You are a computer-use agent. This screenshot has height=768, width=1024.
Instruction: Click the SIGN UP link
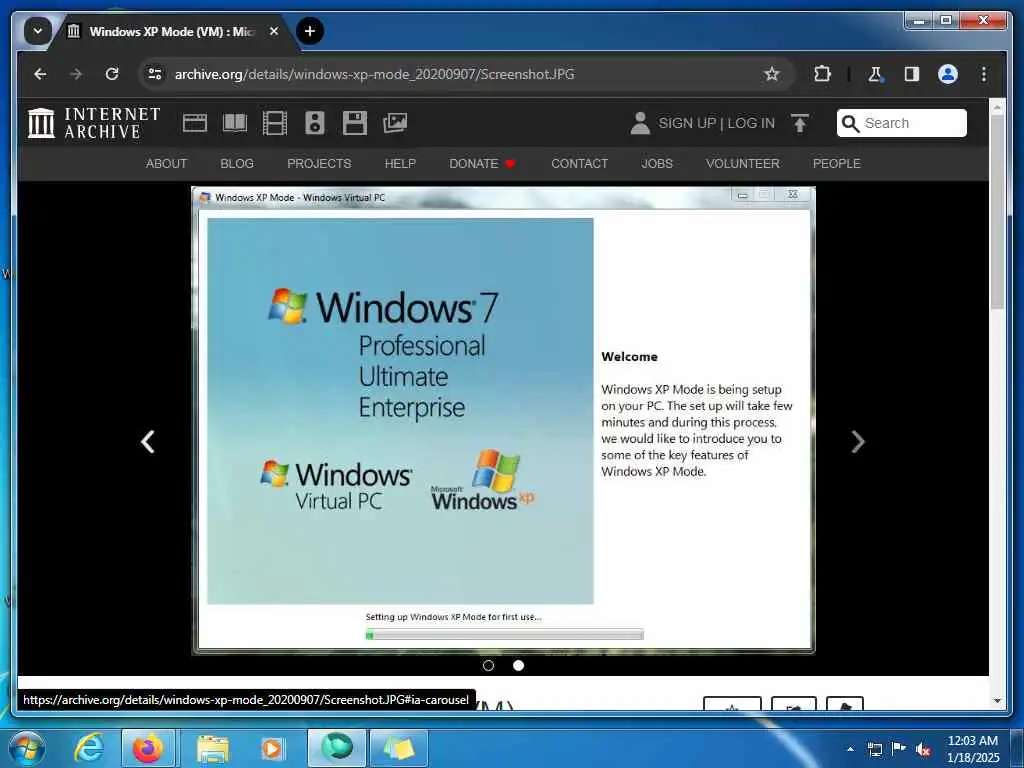pos(687,123)
